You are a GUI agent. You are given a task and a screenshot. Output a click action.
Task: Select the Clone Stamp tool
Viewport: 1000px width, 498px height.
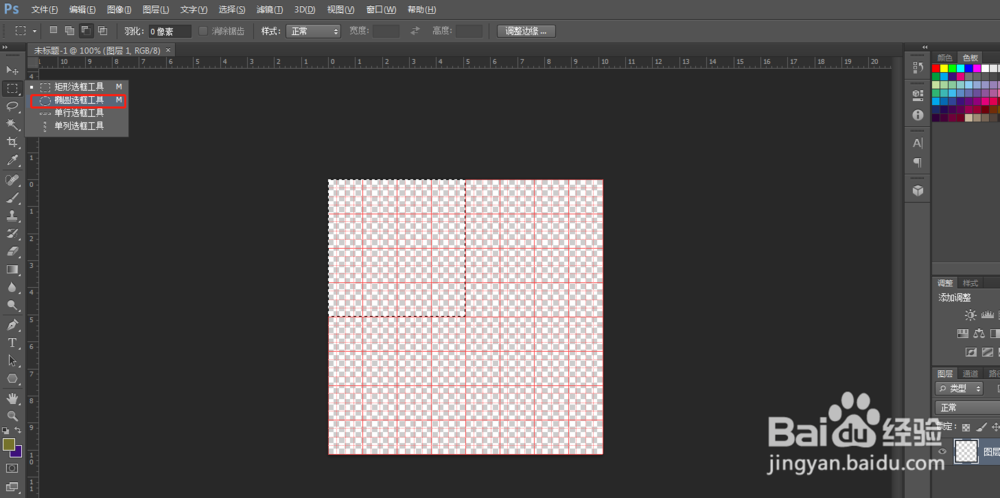click(x=12, y=216)
